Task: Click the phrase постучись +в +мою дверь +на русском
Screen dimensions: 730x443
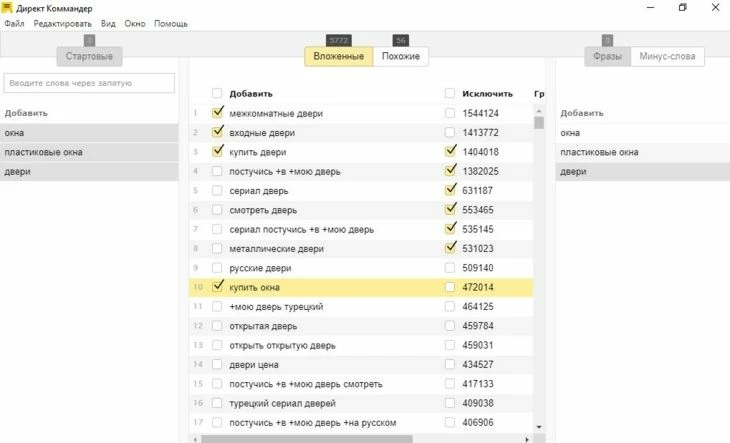Action: tap(313, 423)
